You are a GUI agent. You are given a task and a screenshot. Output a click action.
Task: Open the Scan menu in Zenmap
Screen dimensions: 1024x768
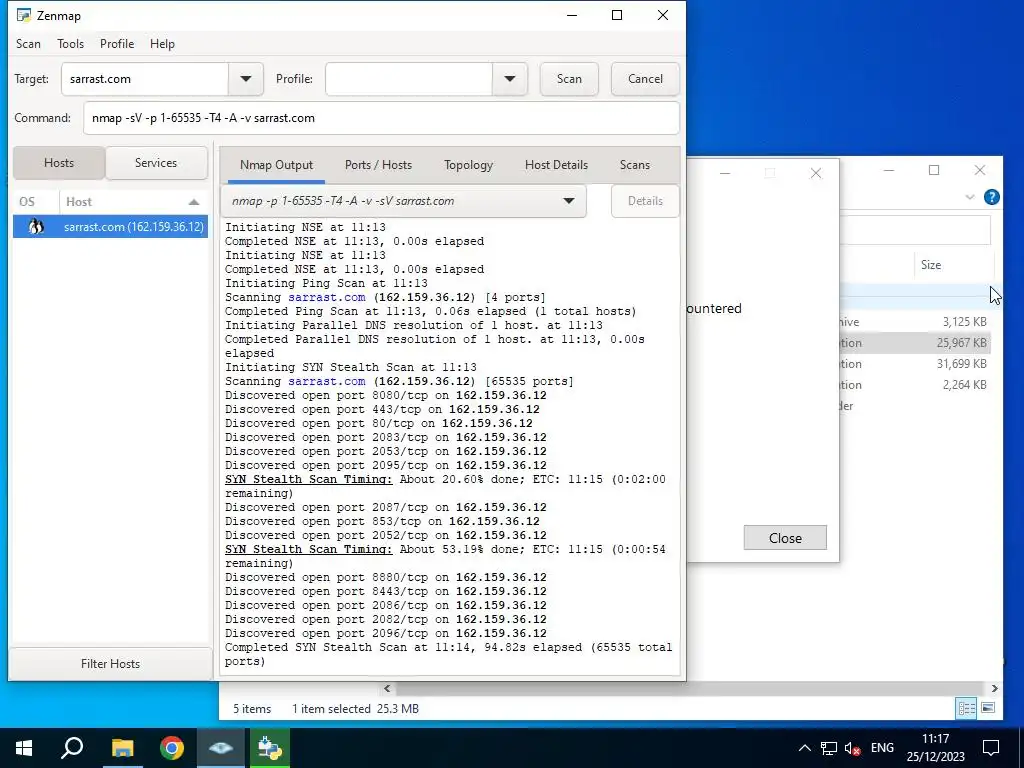click(28, 44)
